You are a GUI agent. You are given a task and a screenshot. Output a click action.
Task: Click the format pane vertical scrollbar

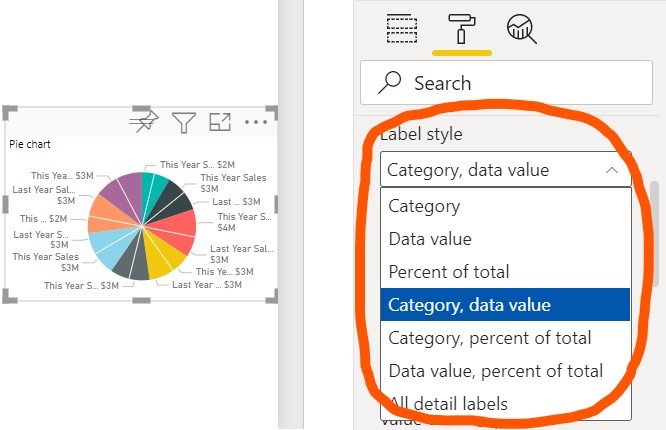click(655, 234)
